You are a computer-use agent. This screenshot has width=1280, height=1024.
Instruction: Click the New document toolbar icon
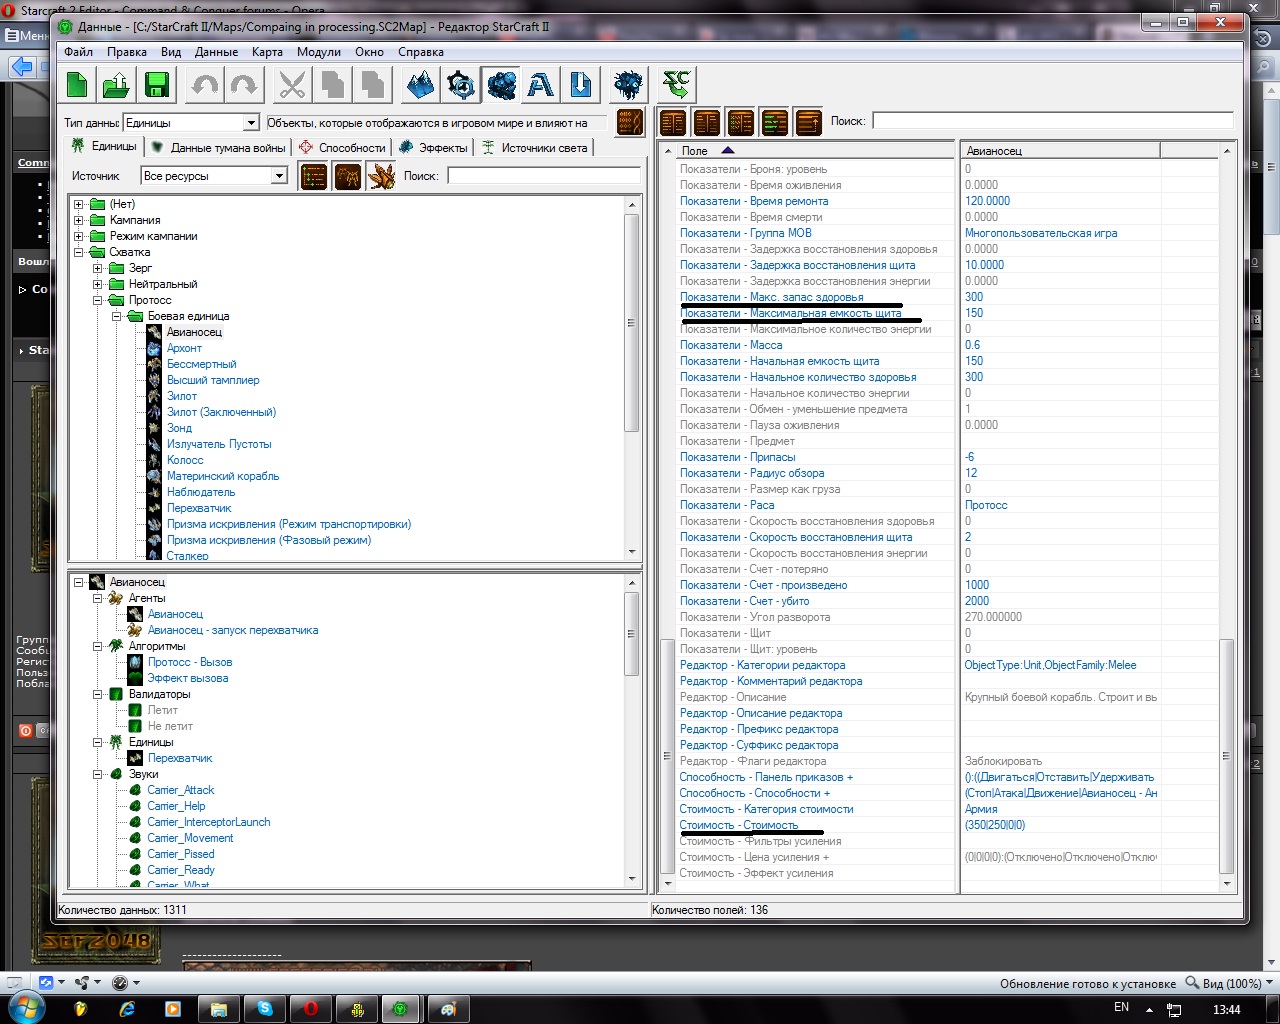point(77,85)
